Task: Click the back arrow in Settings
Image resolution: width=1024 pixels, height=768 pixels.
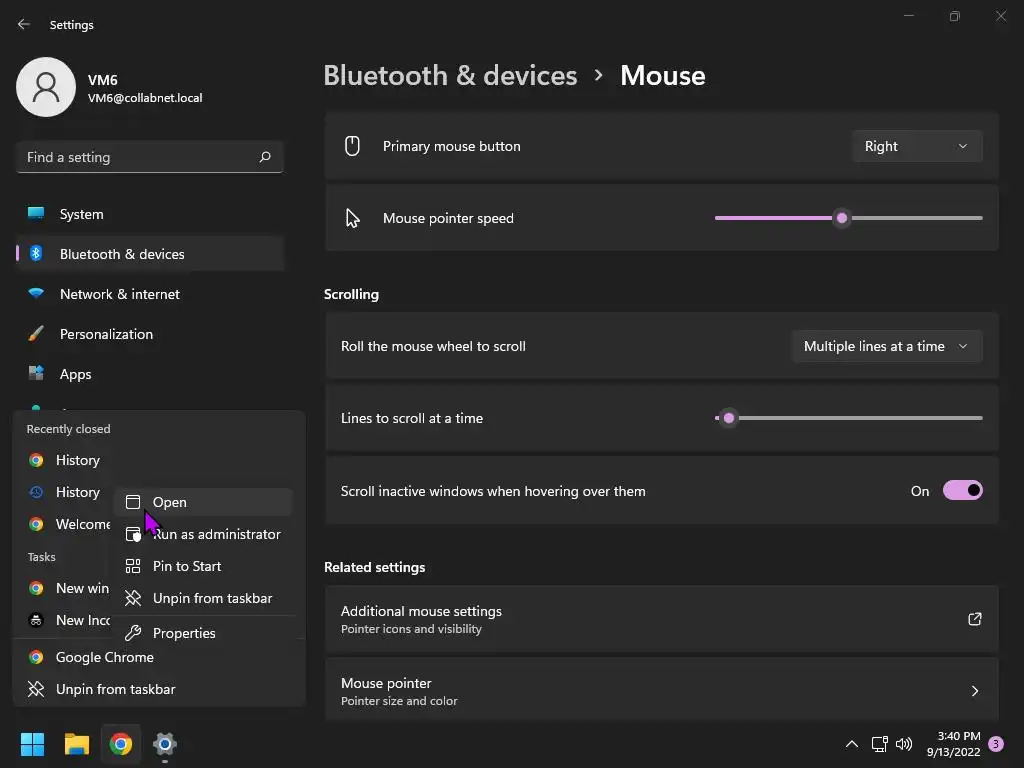Action: pyautogui.click(x=24, y=25)
